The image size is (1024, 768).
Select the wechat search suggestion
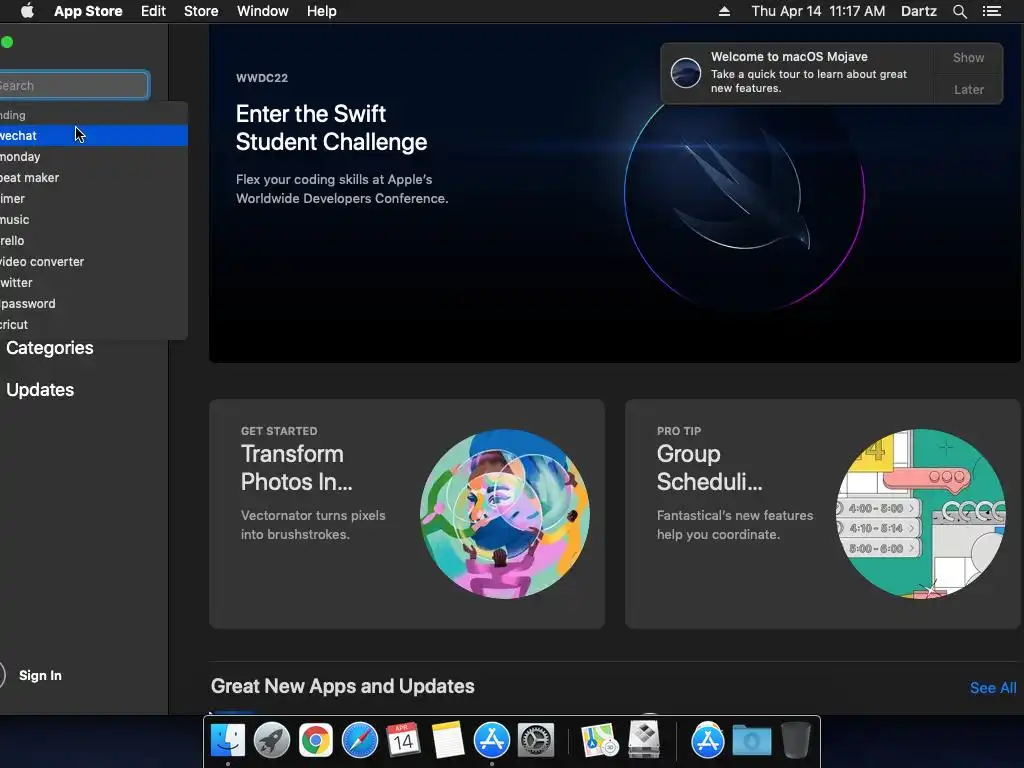tap(93, 135)
